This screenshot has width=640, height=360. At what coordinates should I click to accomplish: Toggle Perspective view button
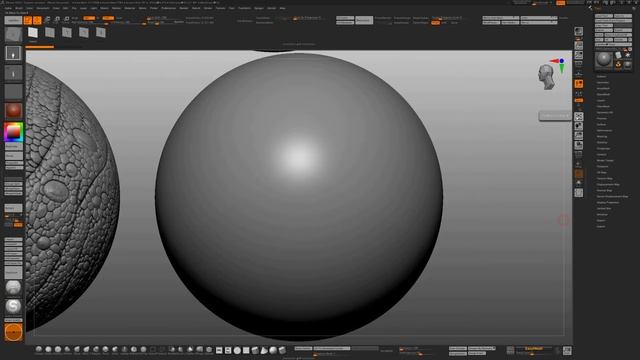pos(578,64)
